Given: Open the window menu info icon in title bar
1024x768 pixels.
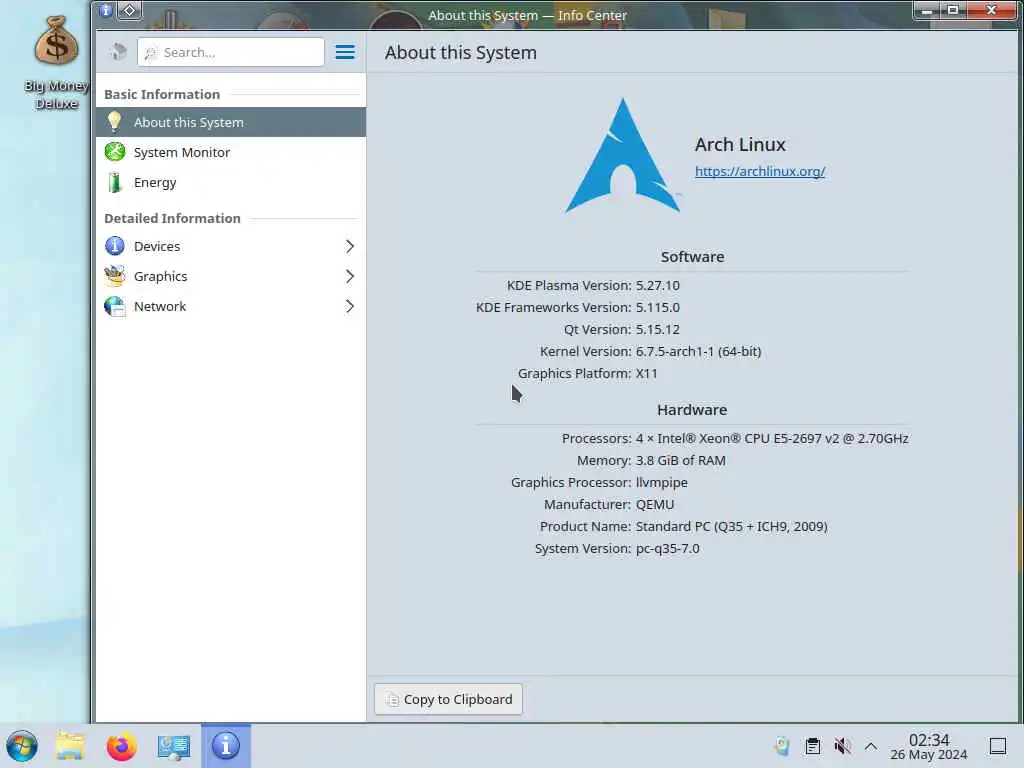Looking at the screenshot, I should 106,10.
